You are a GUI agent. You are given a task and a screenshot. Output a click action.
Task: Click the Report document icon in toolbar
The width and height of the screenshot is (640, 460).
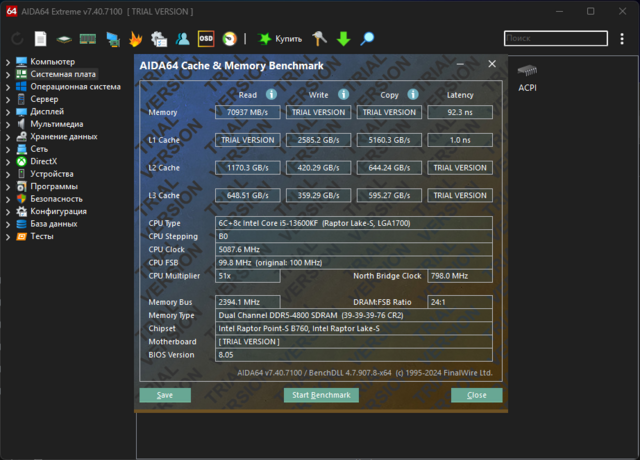(41, 39)
